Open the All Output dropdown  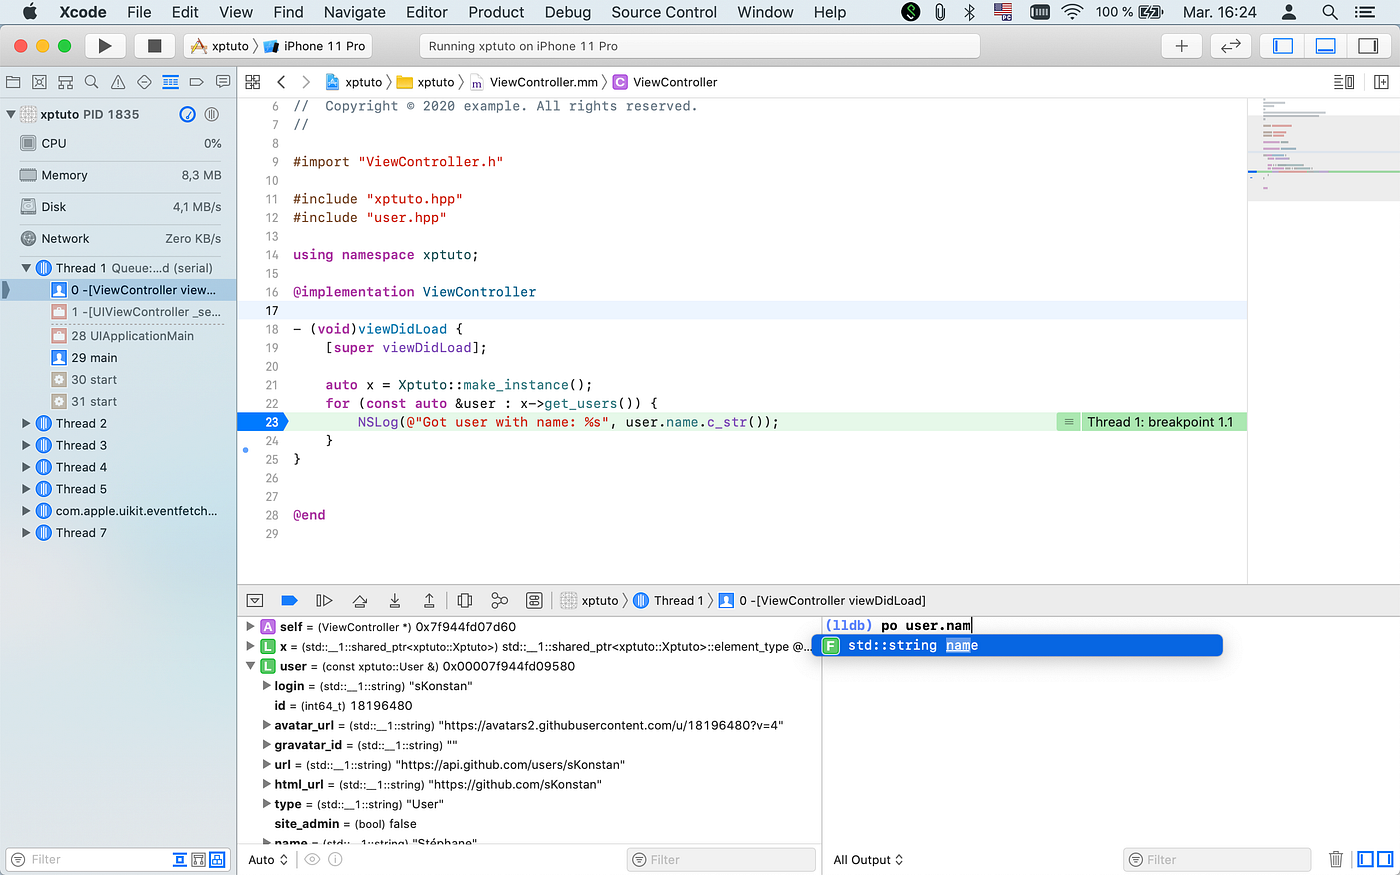point(866,859)
